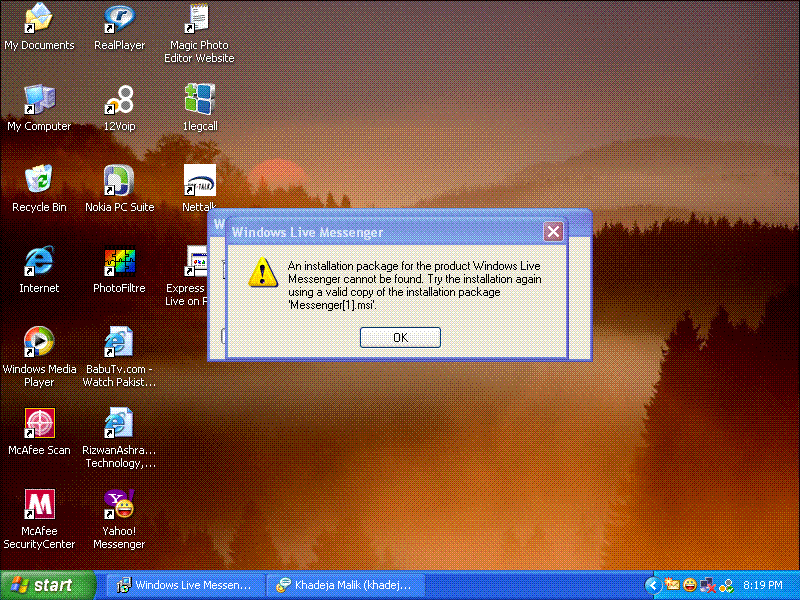Open the My Documents desktop icon
This screenshot has height=600, width=800.
click(x=39, y=27)
